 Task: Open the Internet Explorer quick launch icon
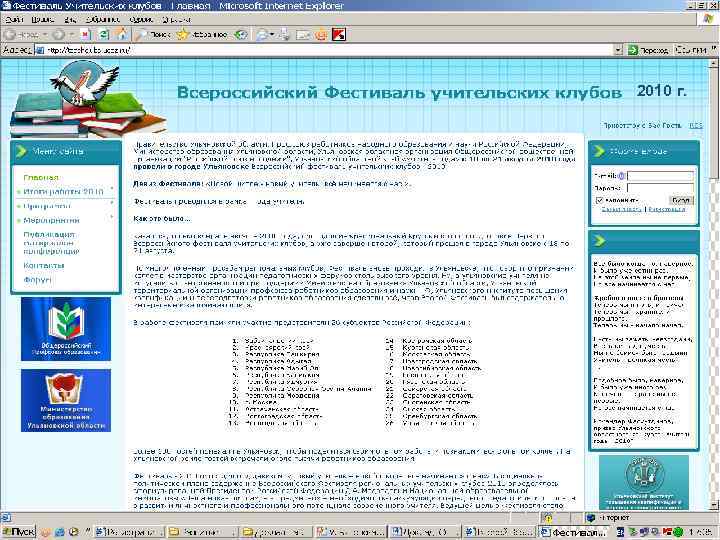tap(59, 532)
